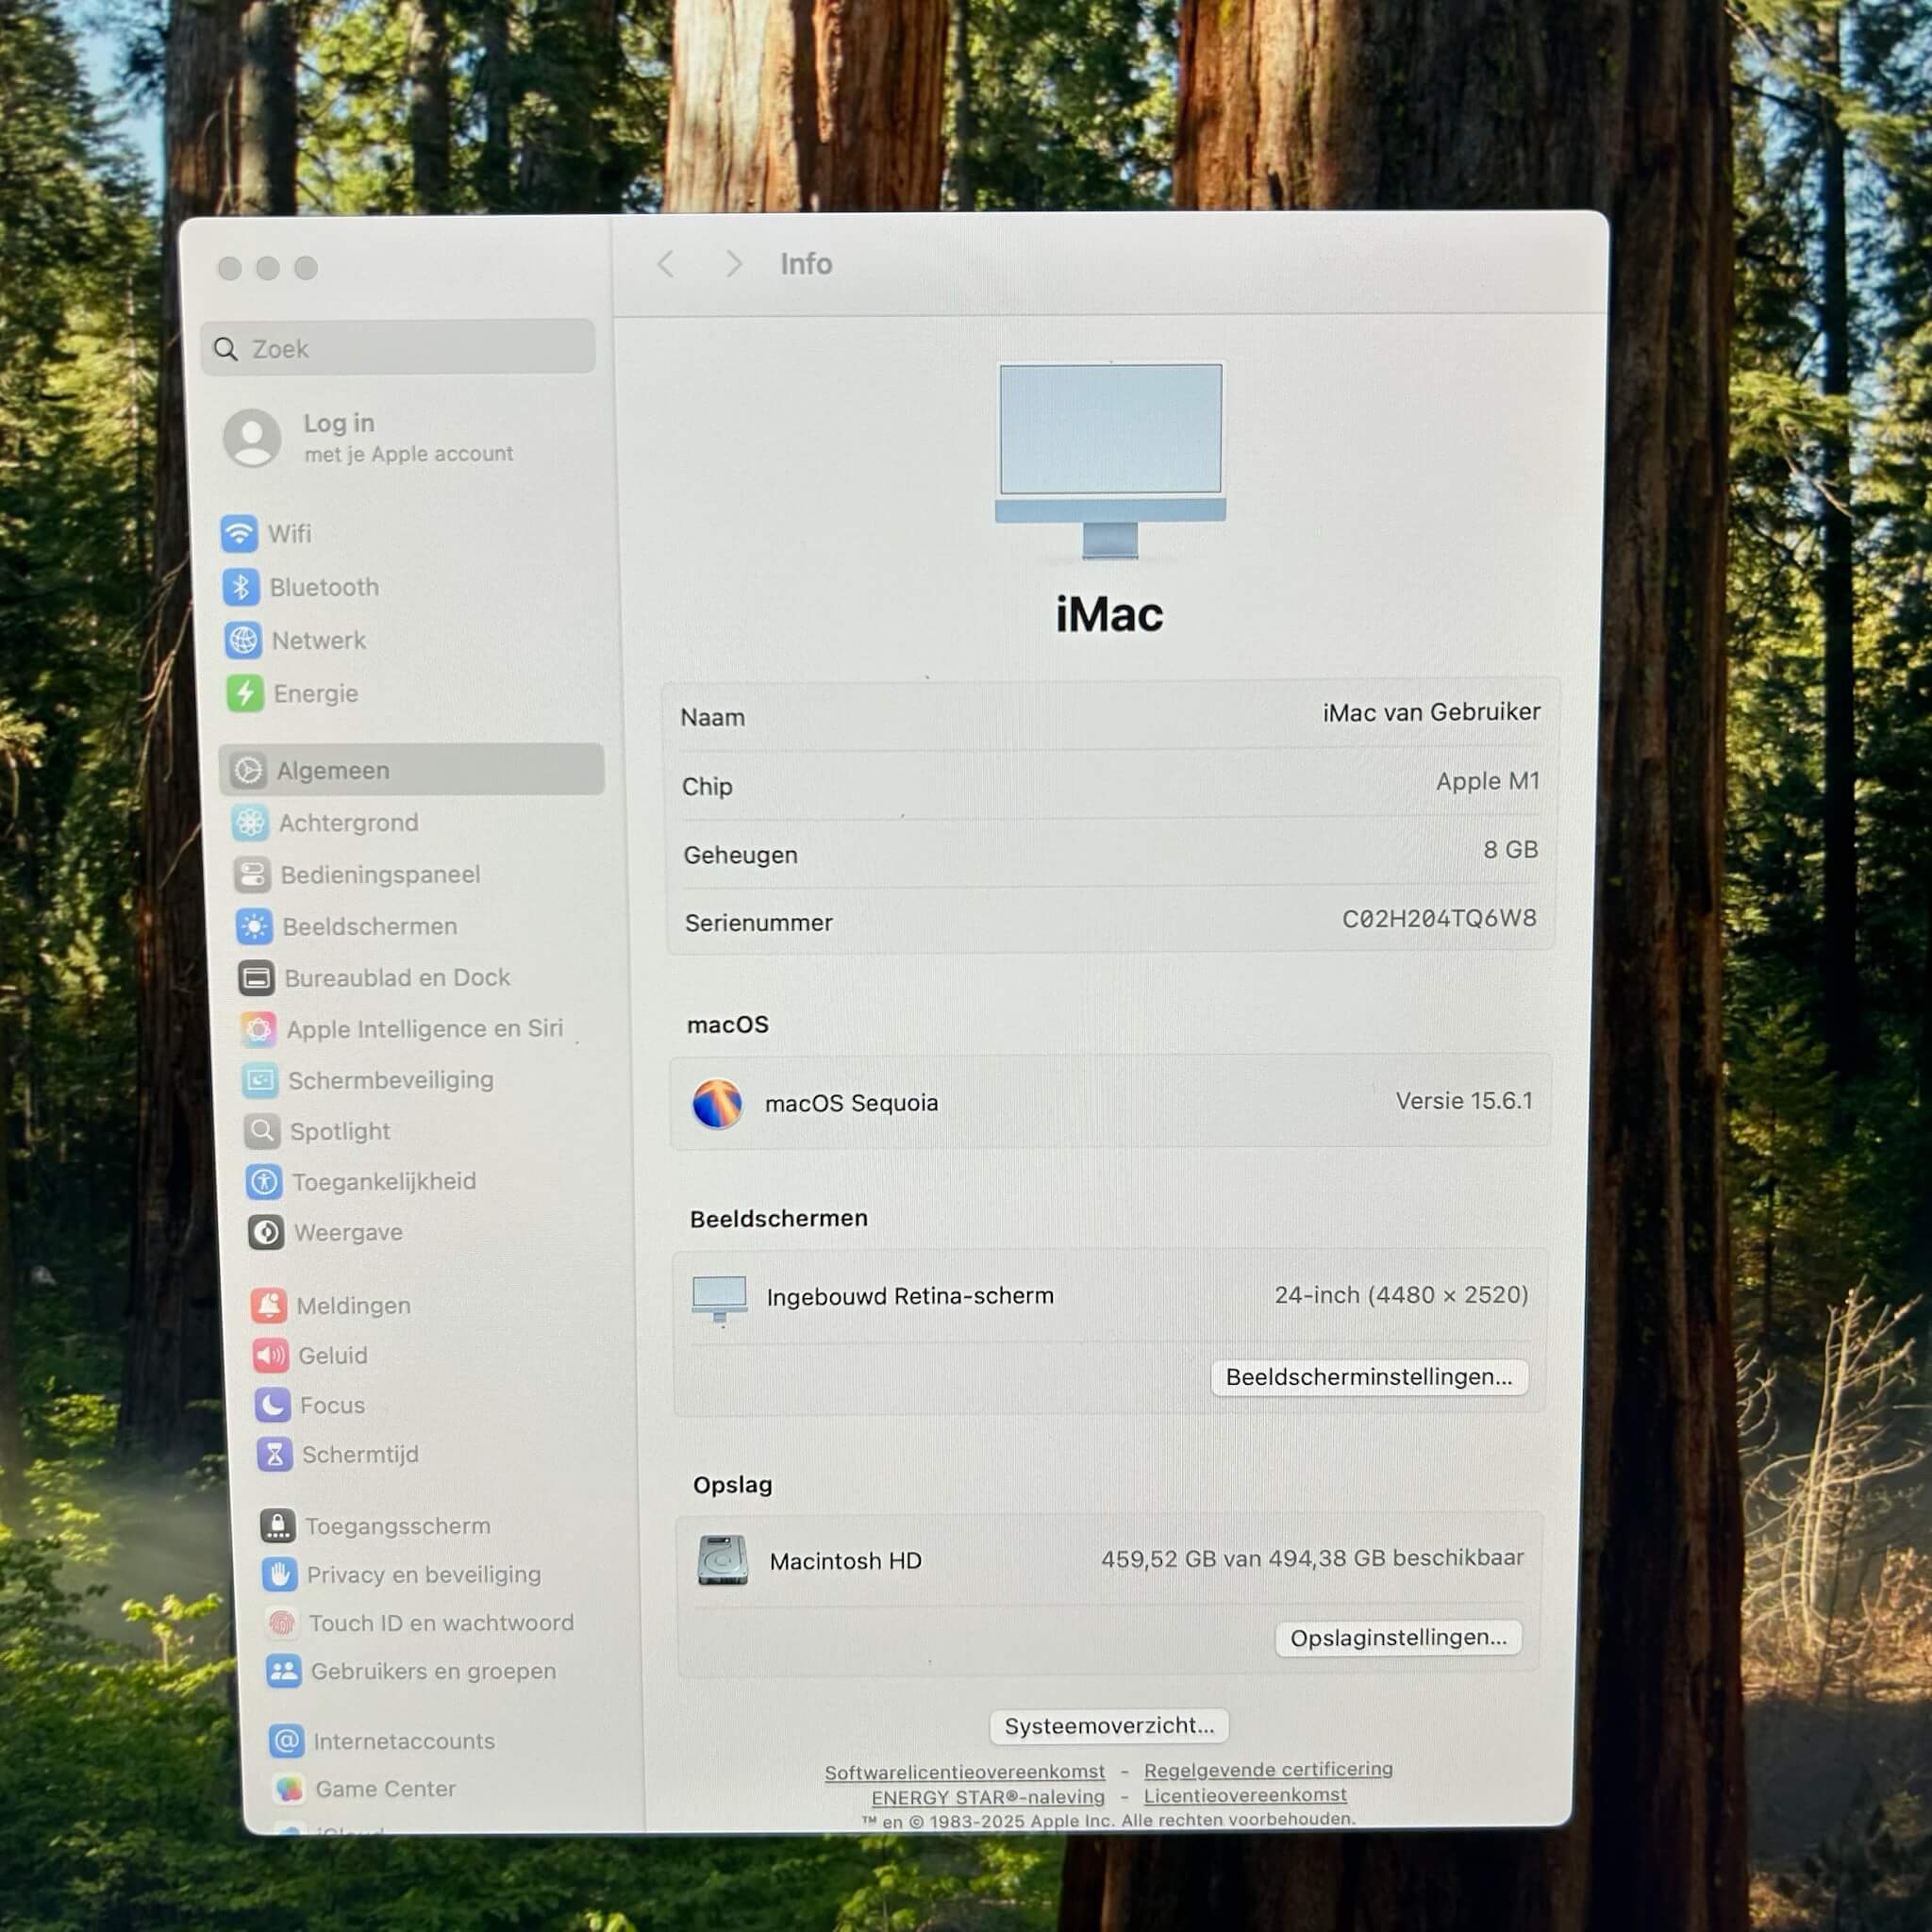Screen dimensions: 1932x1932
Task: Select the Netwerk globe icon
Action: [243, 640]
